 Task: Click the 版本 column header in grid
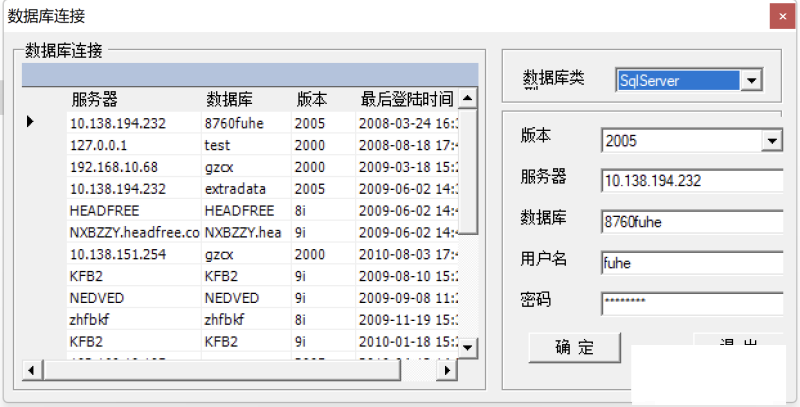tap(312, 100)
